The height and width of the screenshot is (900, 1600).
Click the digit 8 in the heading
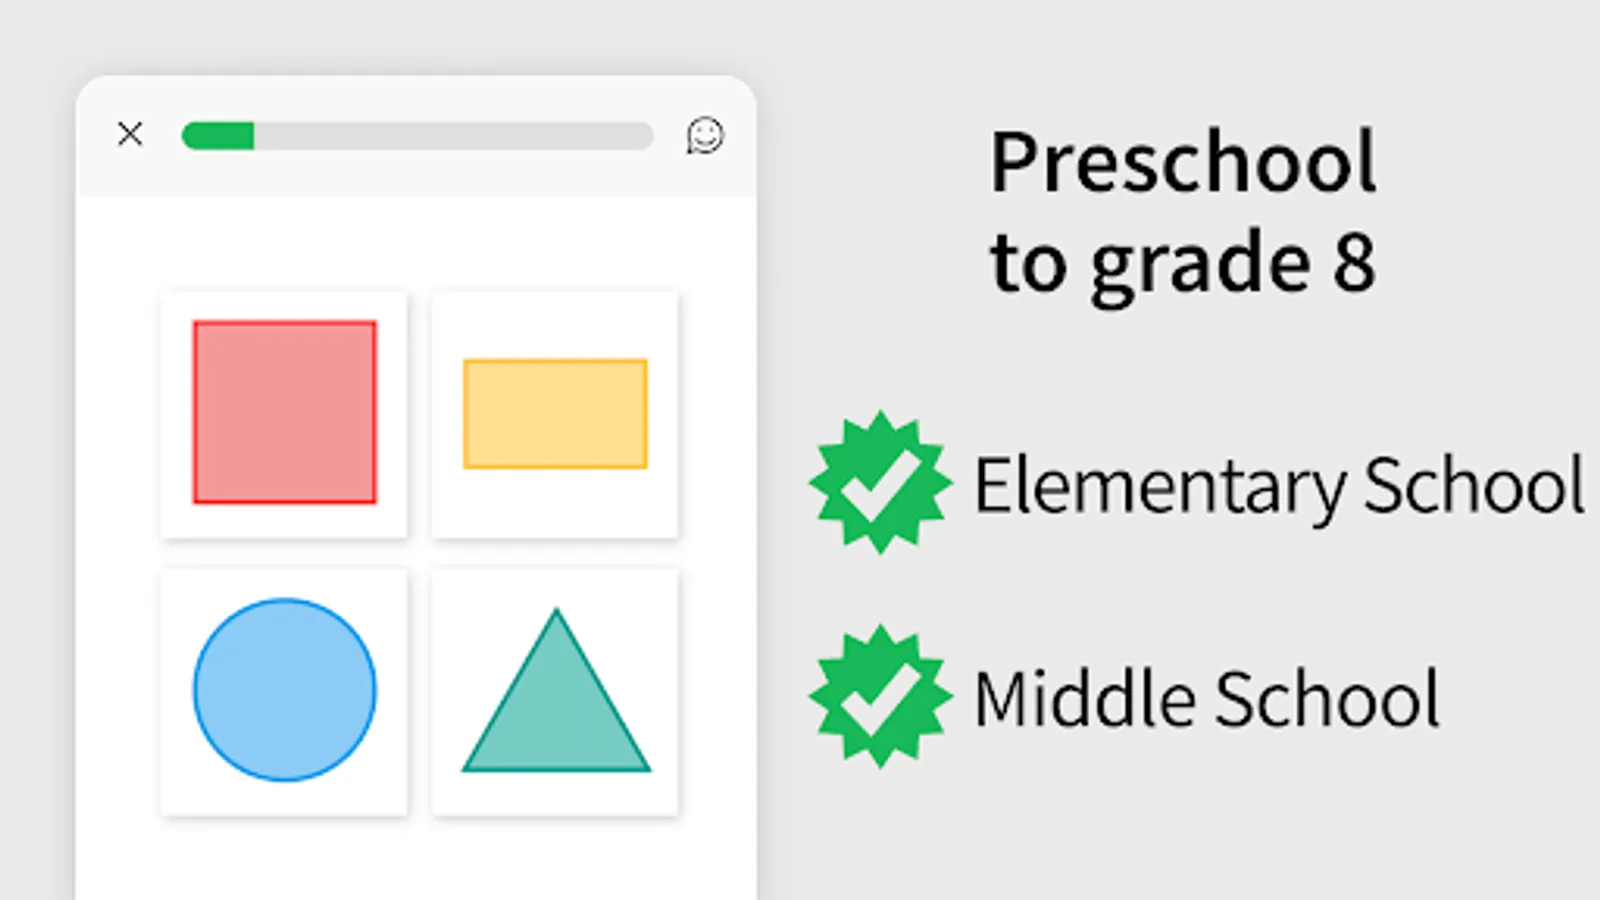pyautogui.click(x=1354, y=264)
